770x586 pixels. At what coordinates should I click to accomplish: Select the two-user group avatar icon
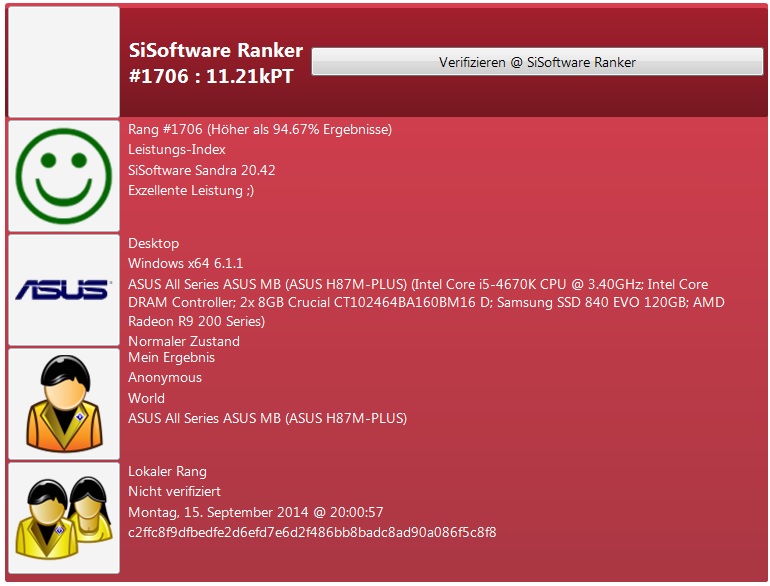click(64, 518)
